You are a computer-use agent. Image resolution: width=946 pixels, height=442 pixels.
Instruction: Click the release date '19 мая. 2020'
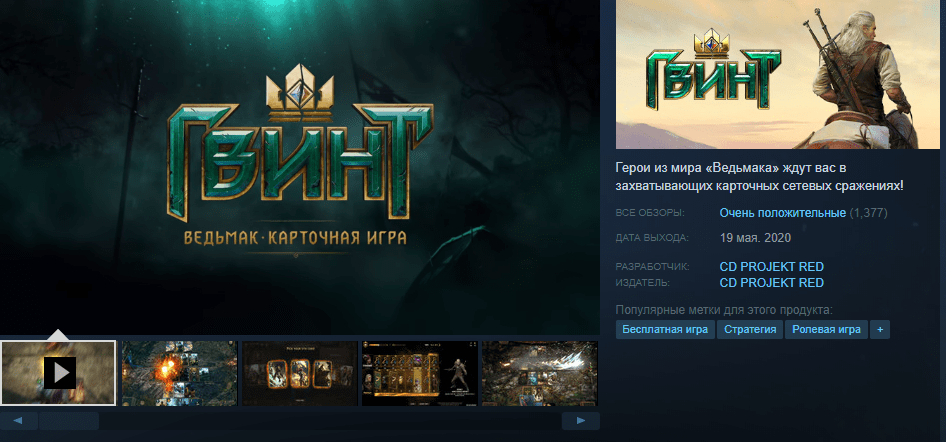tap(755, 238)
